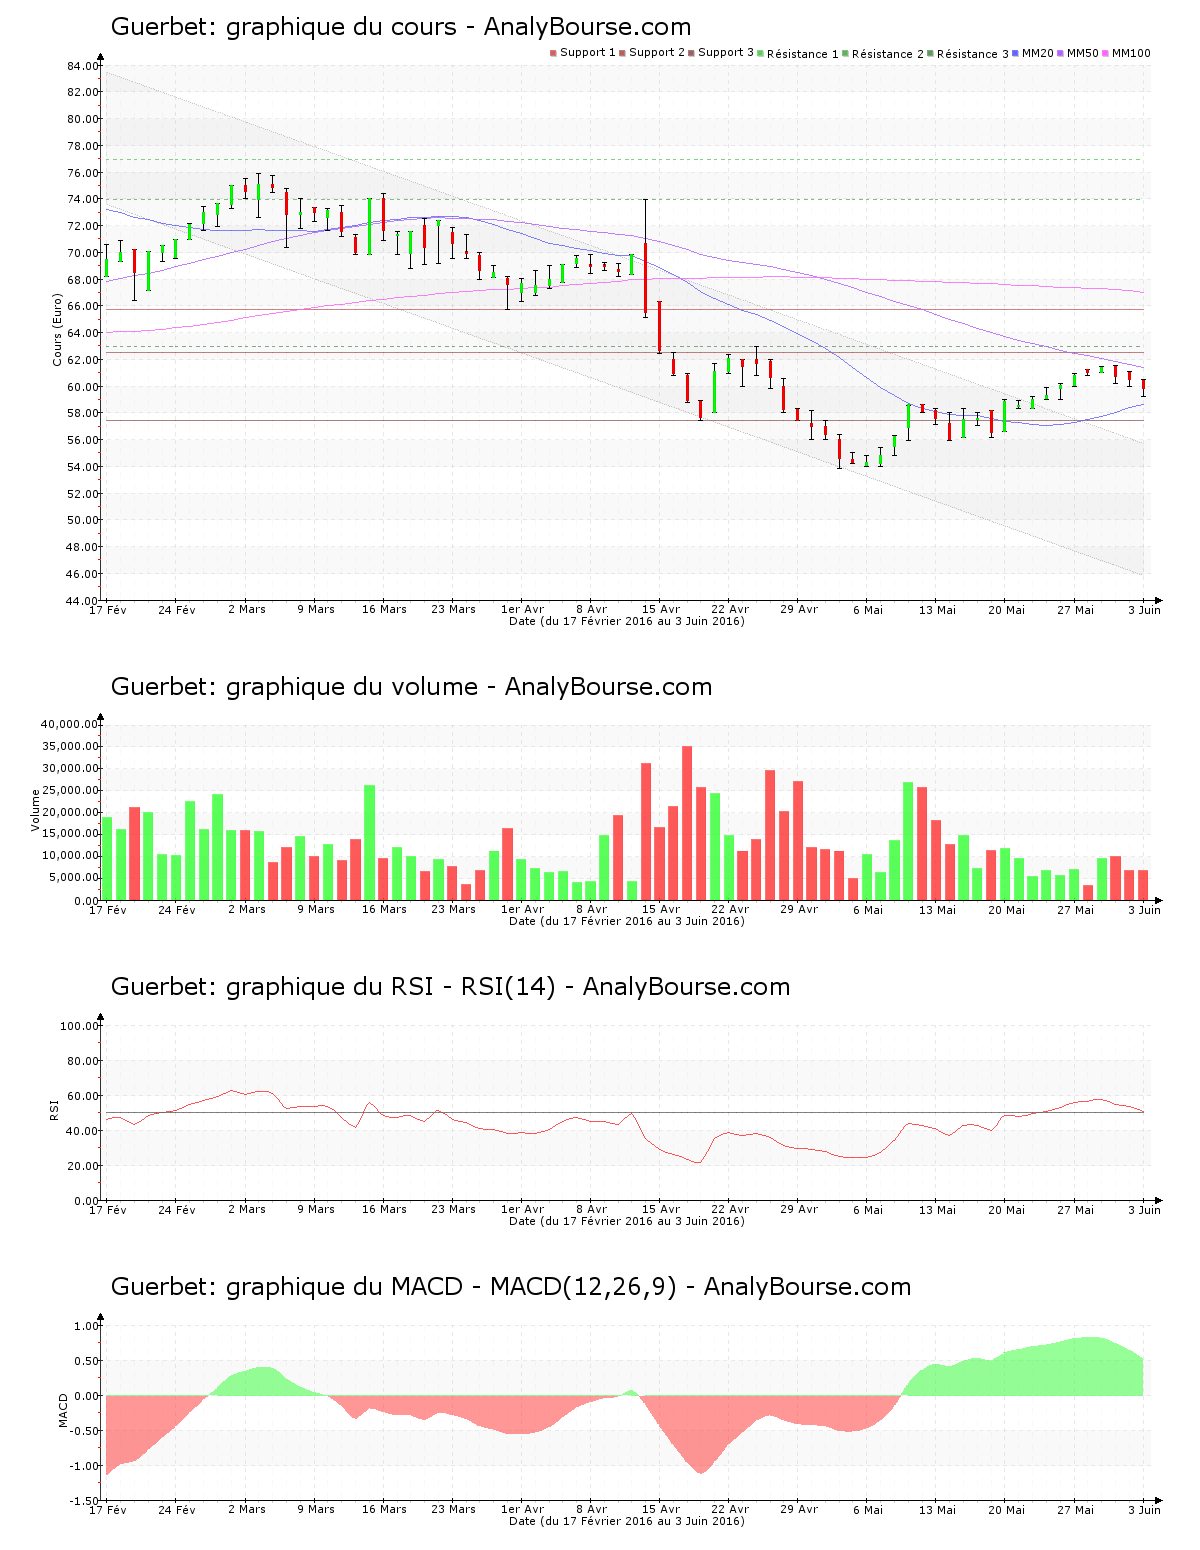This screenshot has height=1550, width=1200.
Task: Click the 62.00 tick on price chart
Action: 83,360
